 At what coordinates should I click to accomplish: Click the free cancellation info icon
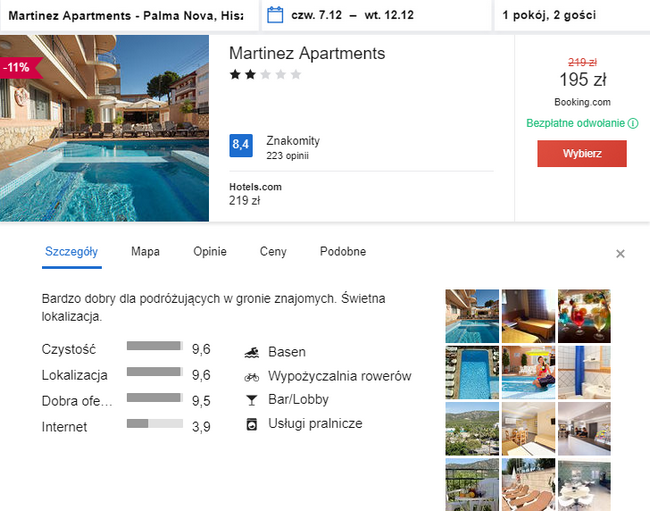[633, 124]
